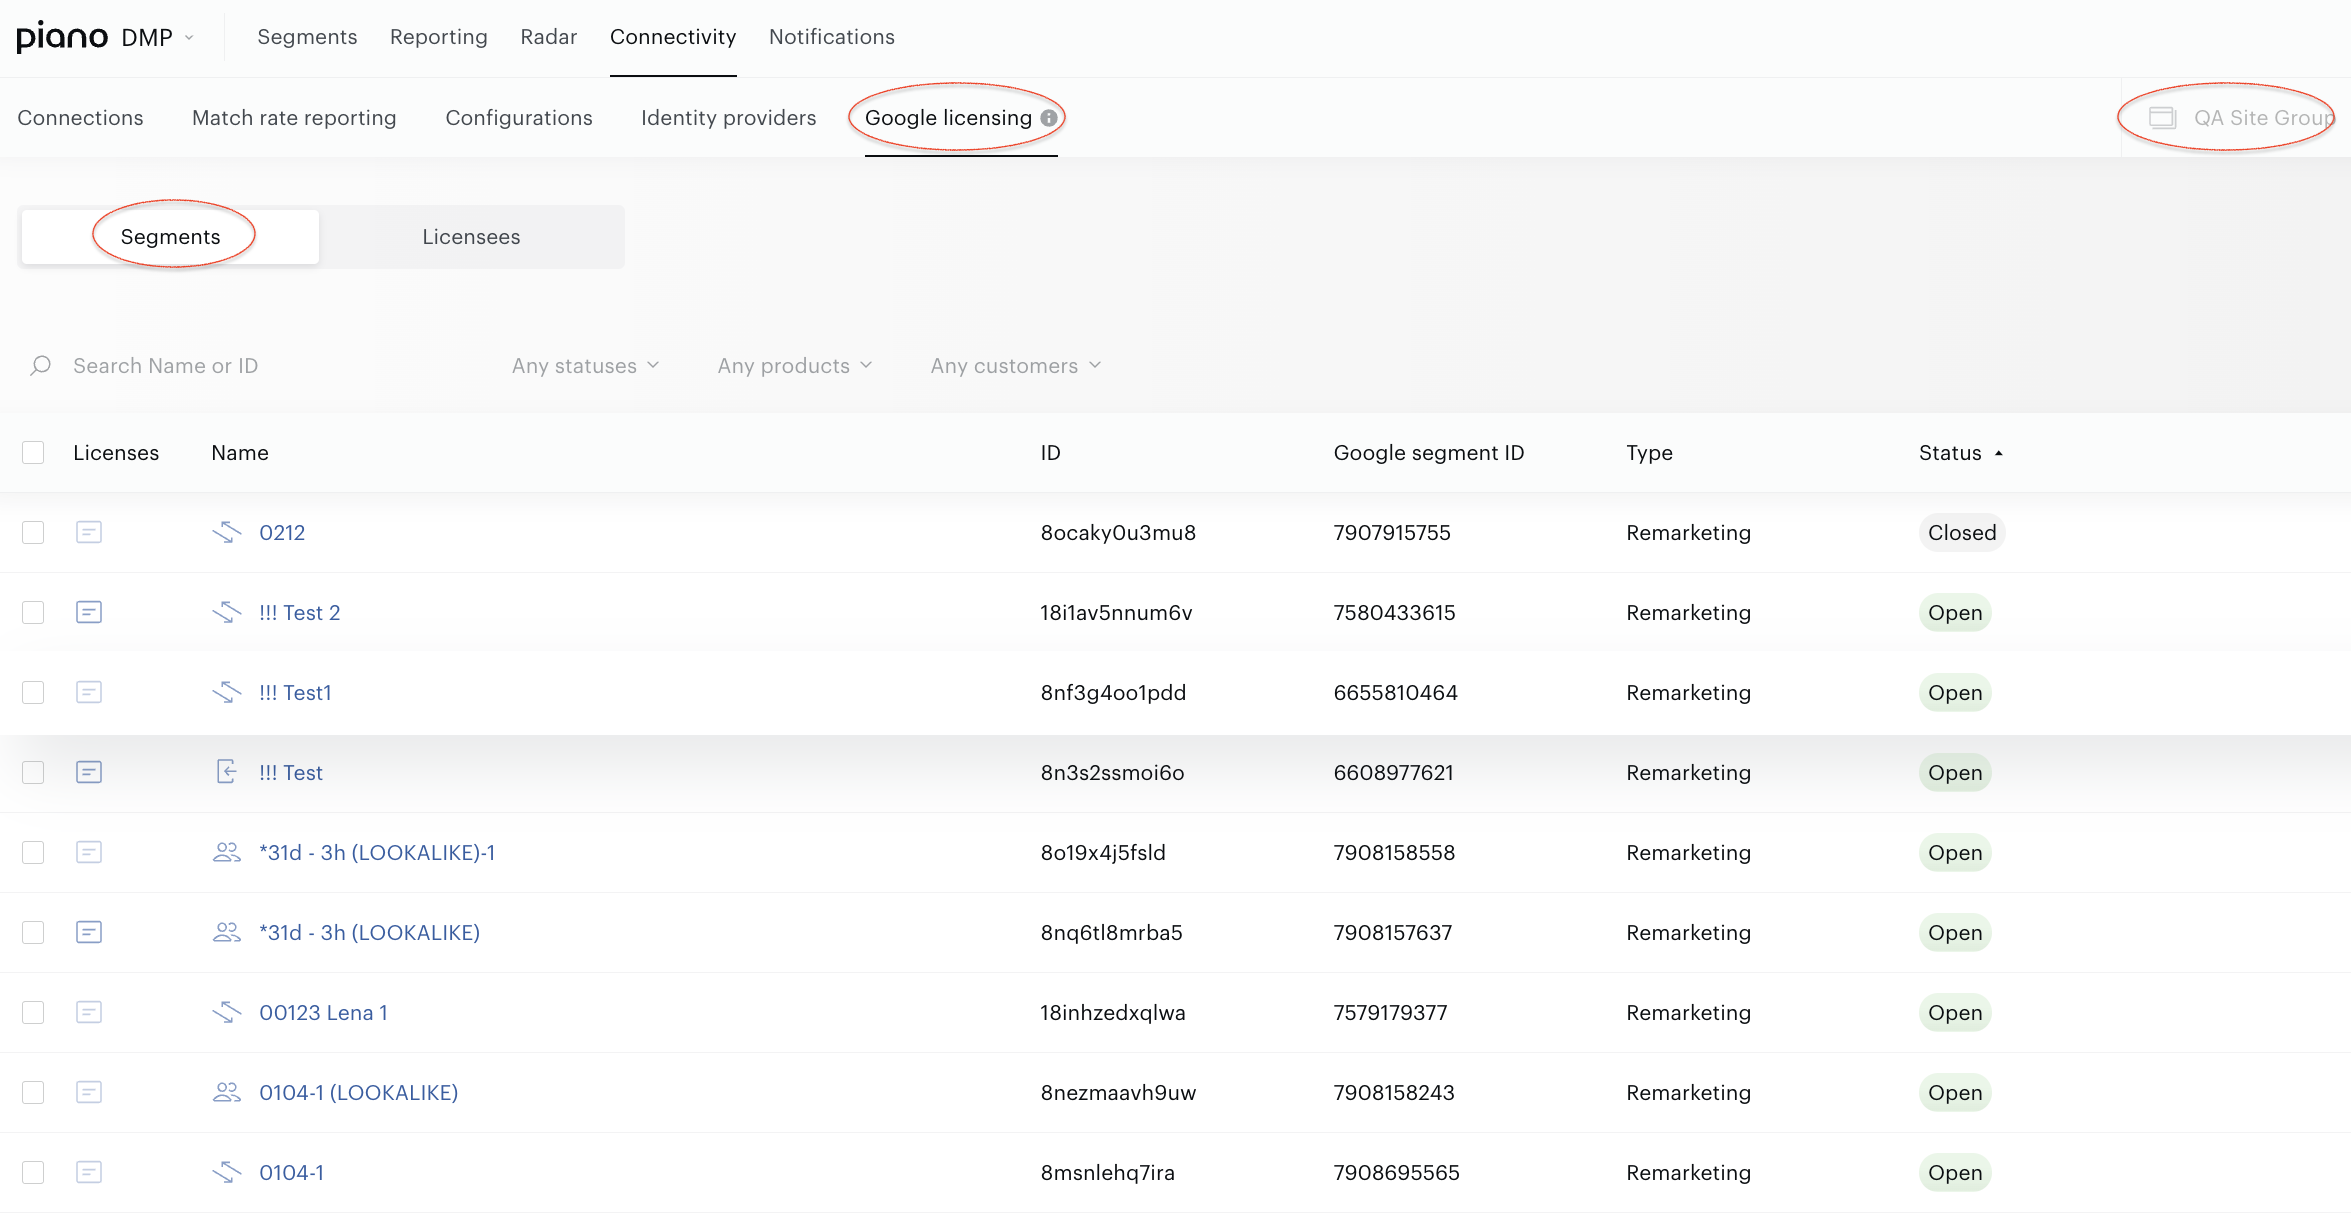Open license icon for row 0212
The width and height of the screenshot is (2351, 1227).
[x=89, y=532]
